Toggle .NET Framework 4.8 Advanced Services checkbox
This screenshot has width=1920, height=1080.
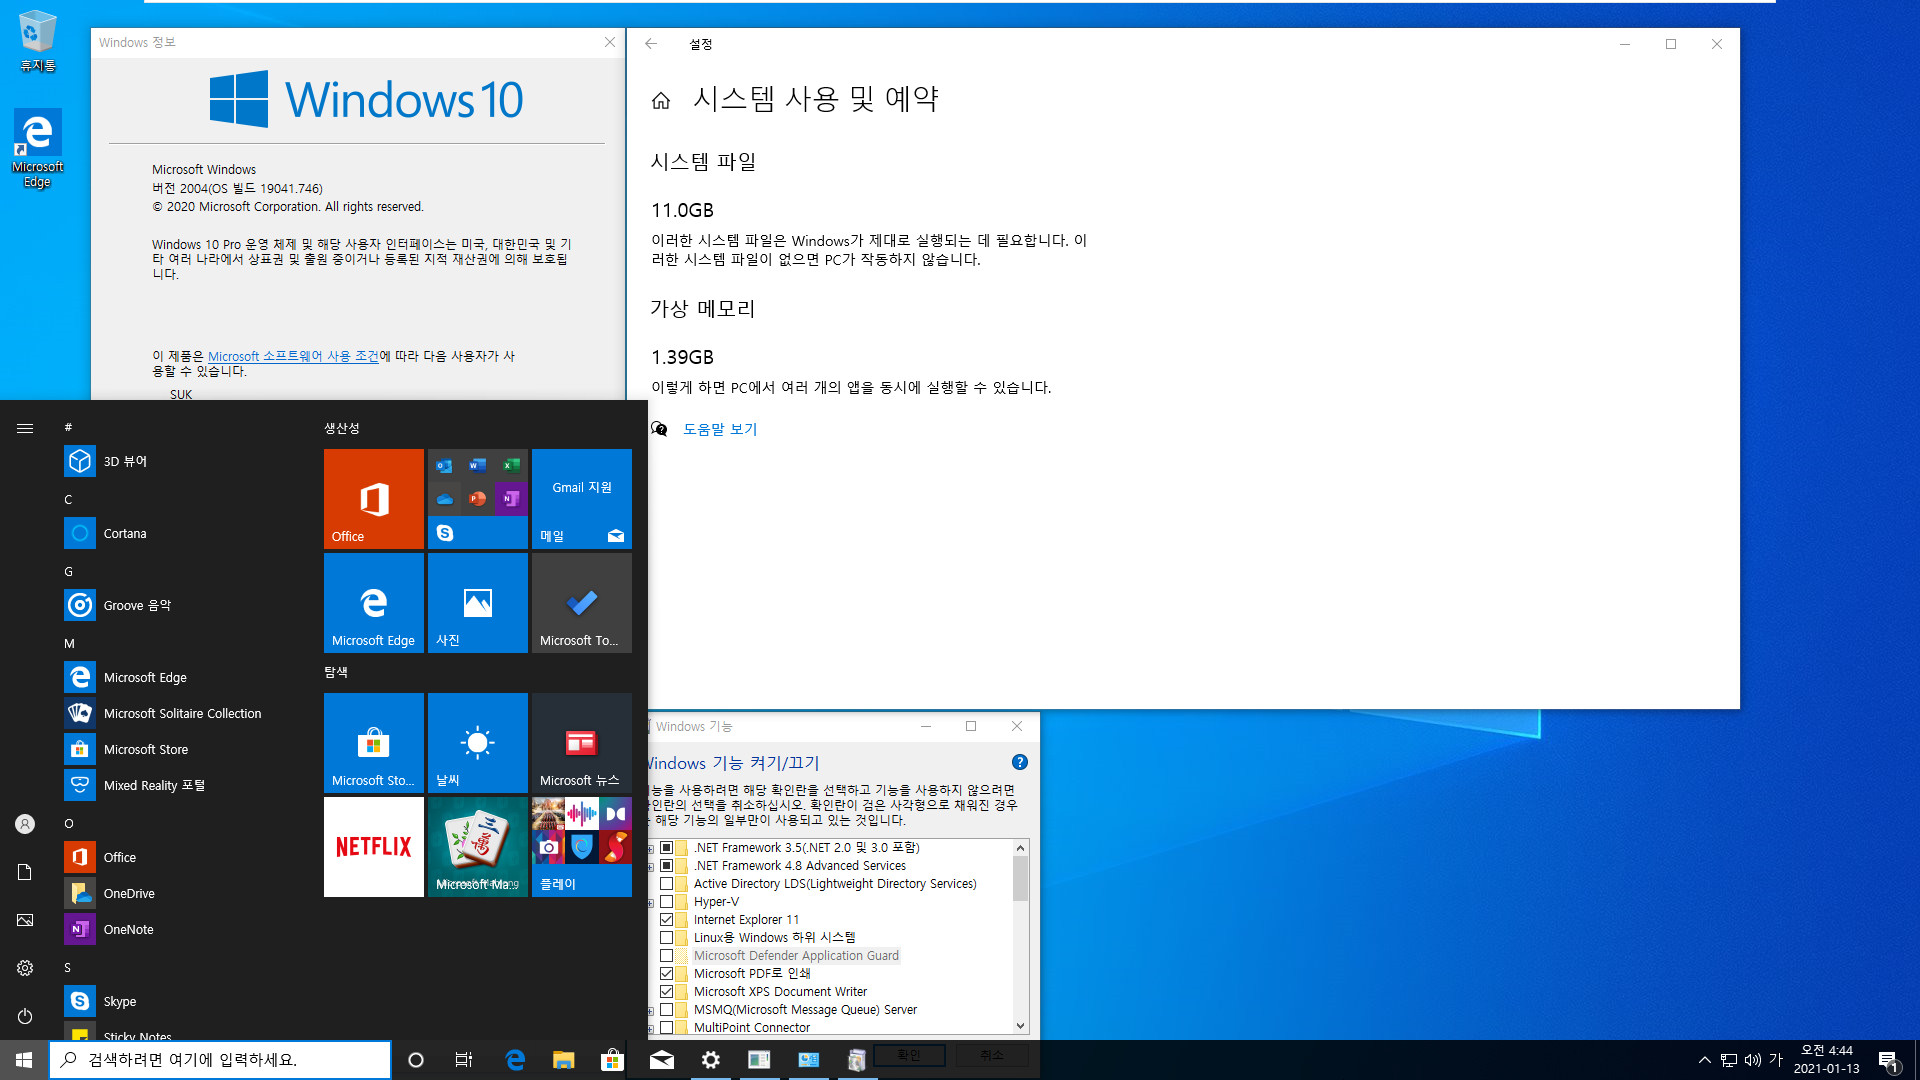[666, 866]
